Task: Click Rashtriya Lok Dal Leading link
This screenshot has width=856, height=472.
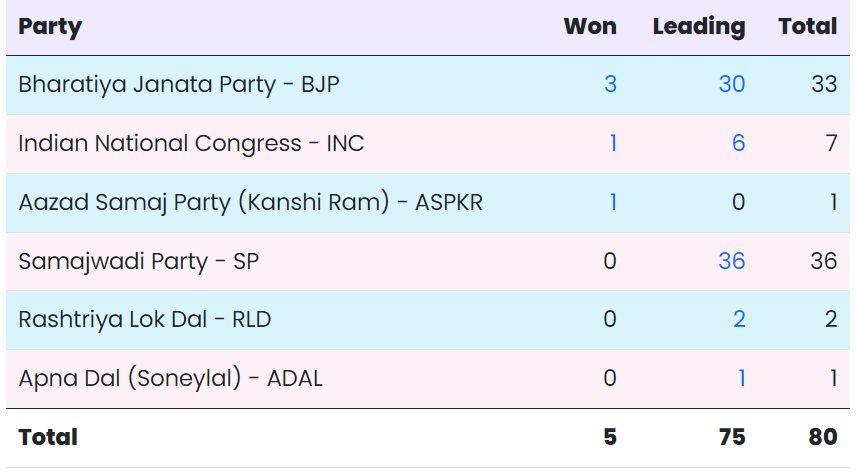Action: click(x=738, y=319)
